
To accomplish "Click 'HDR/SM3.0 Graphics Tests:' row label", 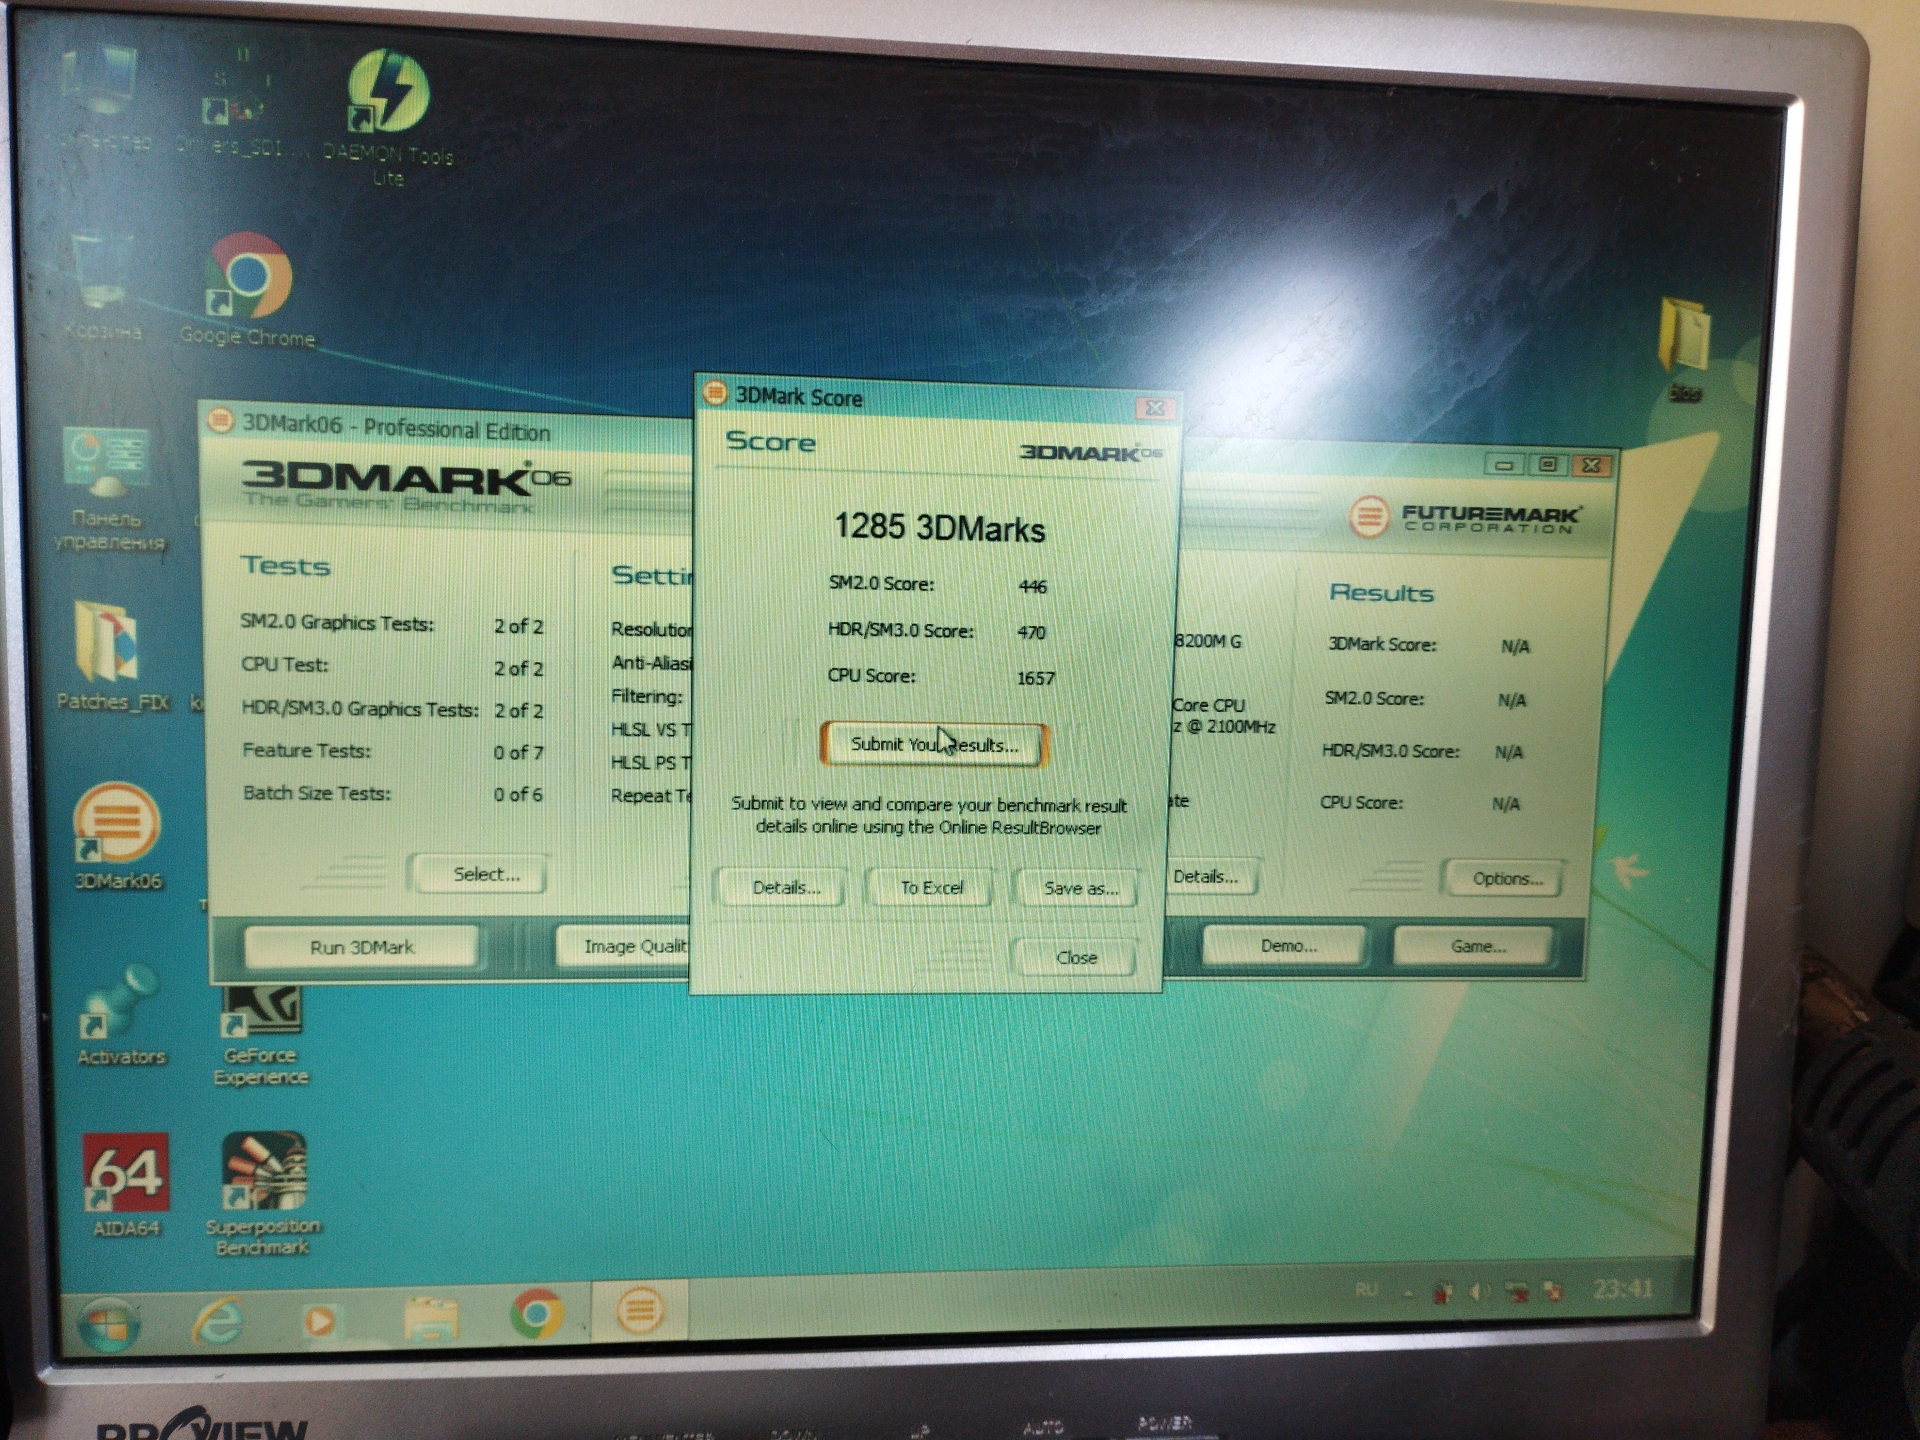I will 359,708.
